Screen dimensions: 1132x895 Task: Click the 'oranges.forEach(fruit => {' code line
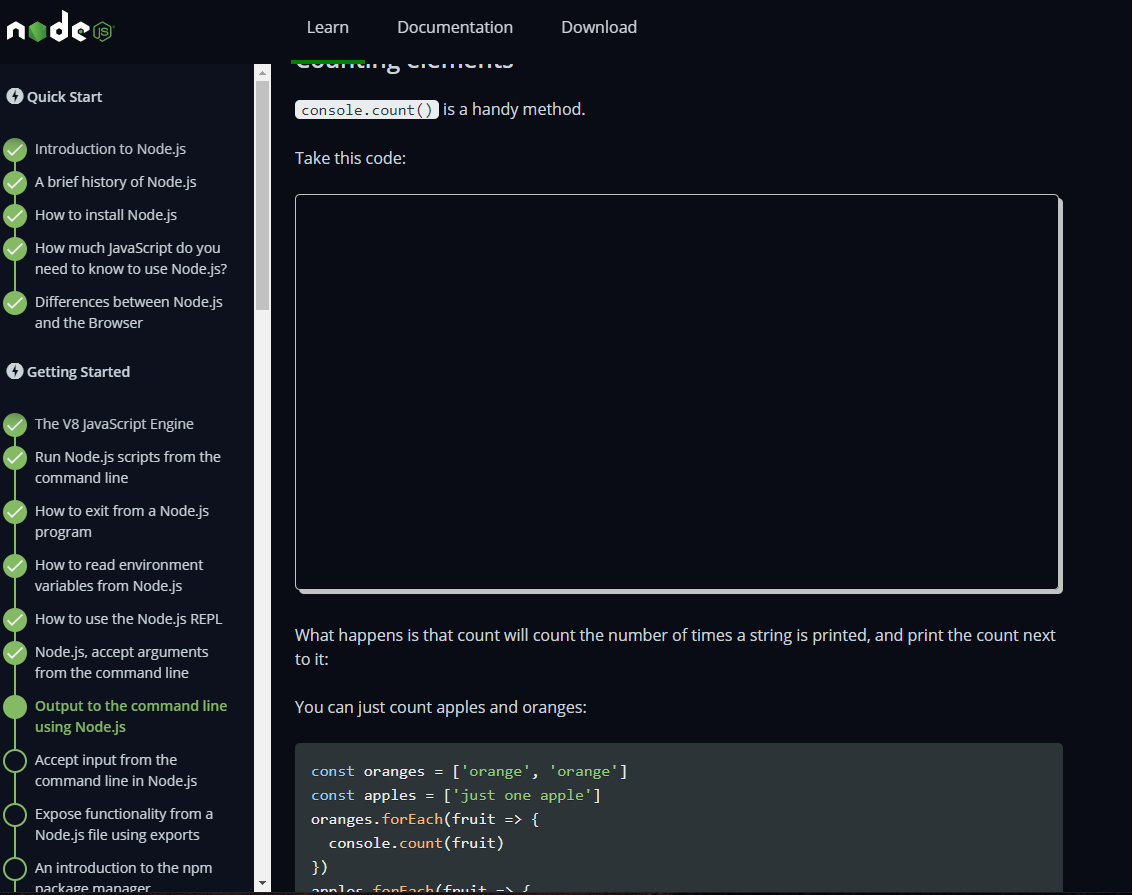tap(425, 819)
